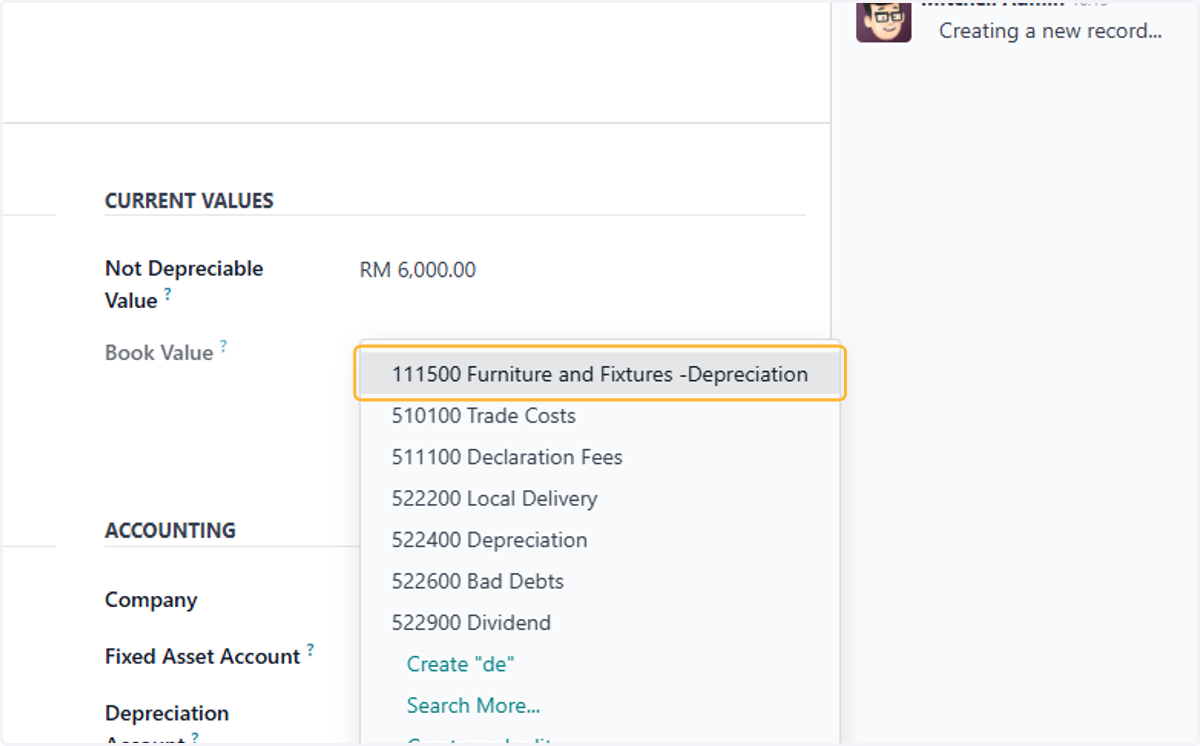
Task: Select 522600 Bad Debts entry
Action: tap(600, 581)
